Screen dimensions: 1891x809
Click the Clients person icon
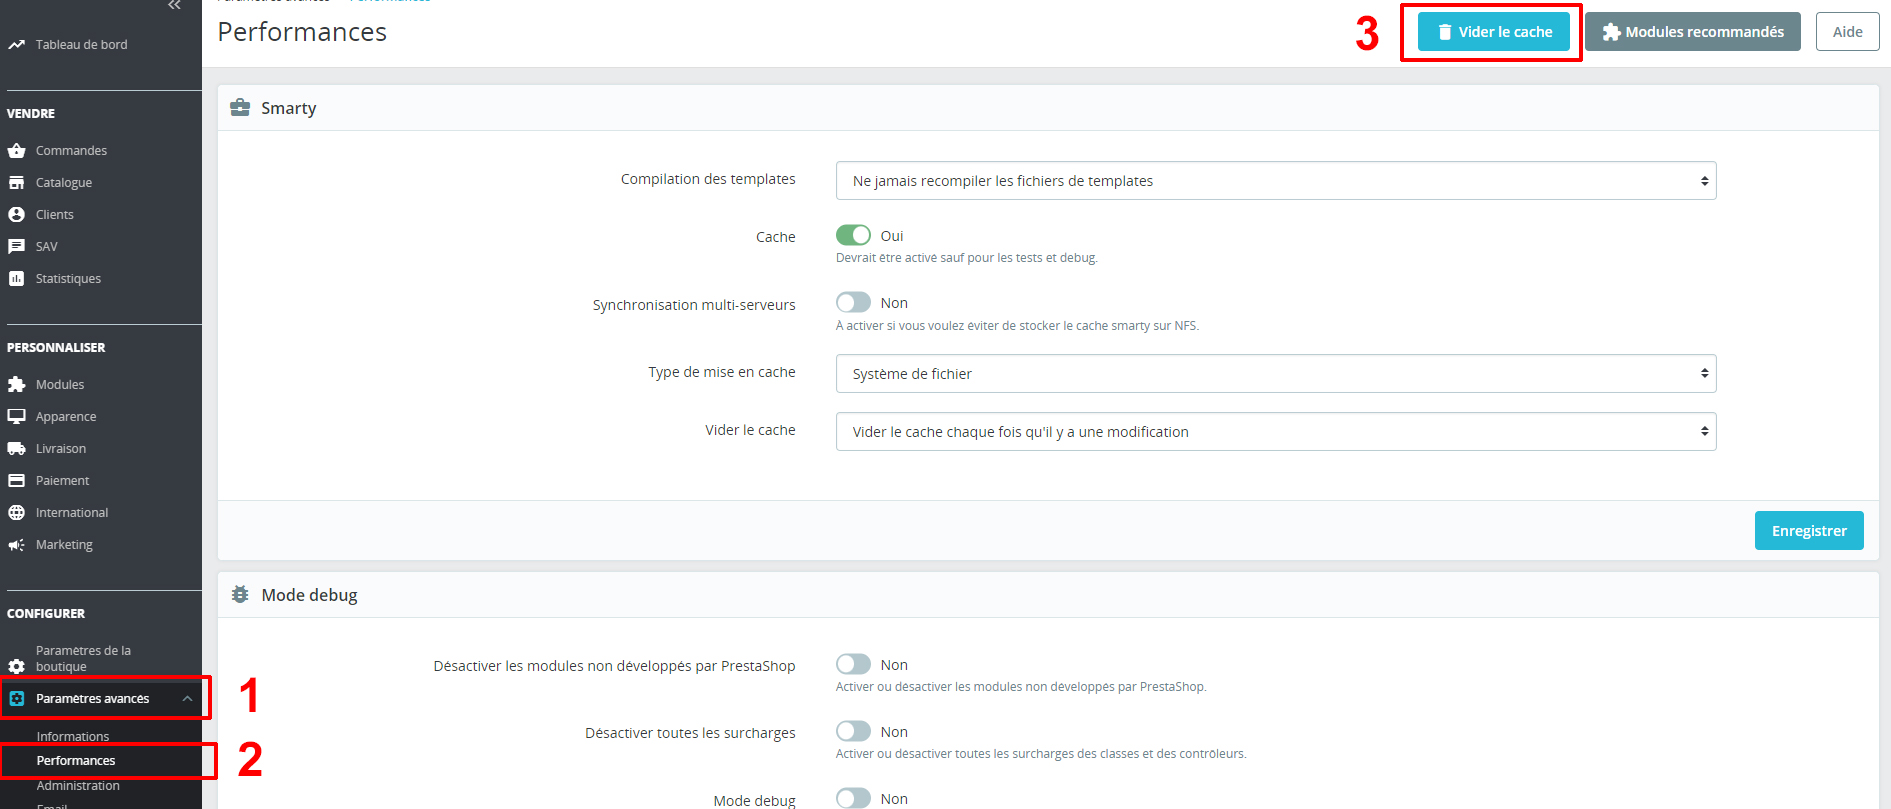point(16,215)
